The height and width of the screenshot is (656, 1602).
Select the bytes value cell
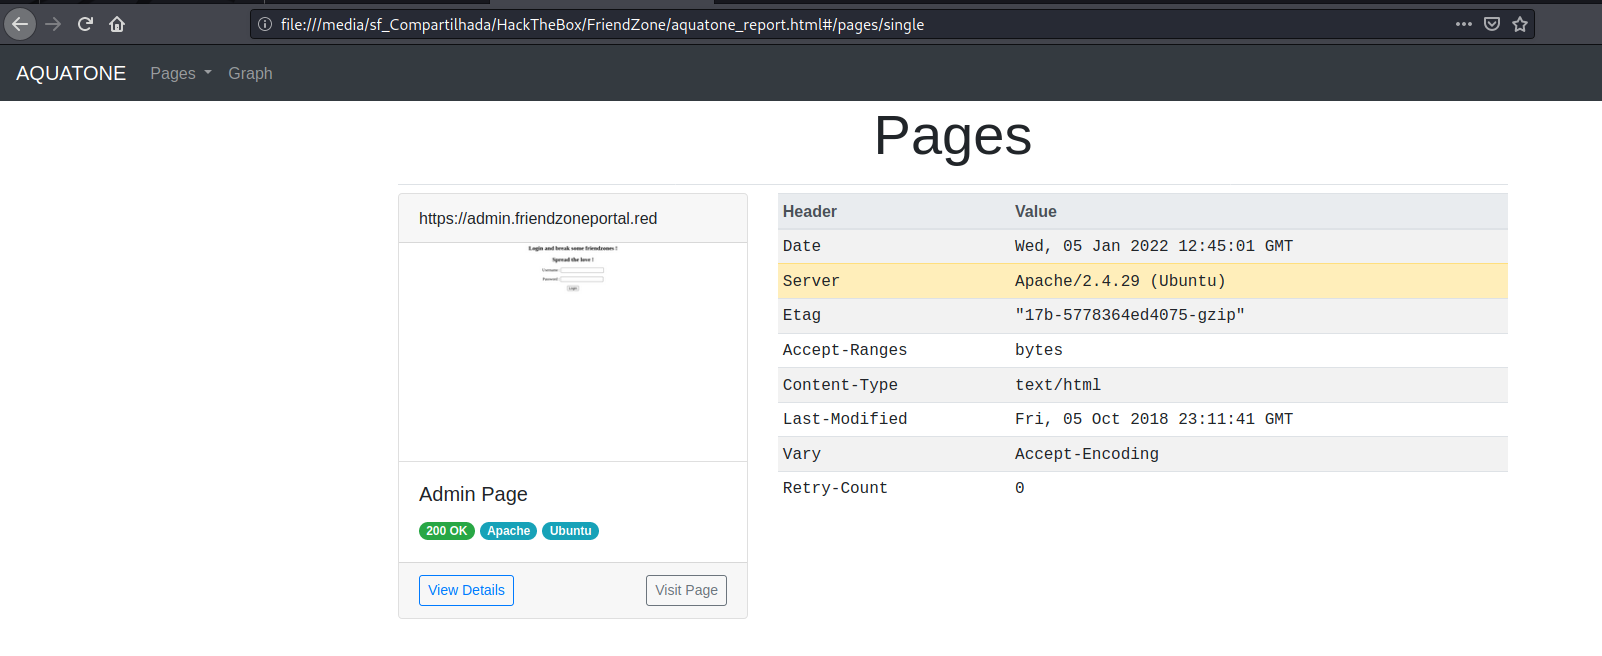[1259, 350]
